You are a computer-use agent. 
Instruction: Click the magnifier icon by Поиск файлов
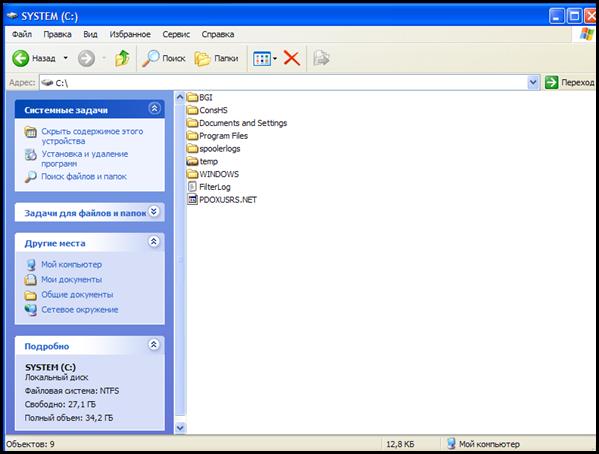click(x=31, y=177)
